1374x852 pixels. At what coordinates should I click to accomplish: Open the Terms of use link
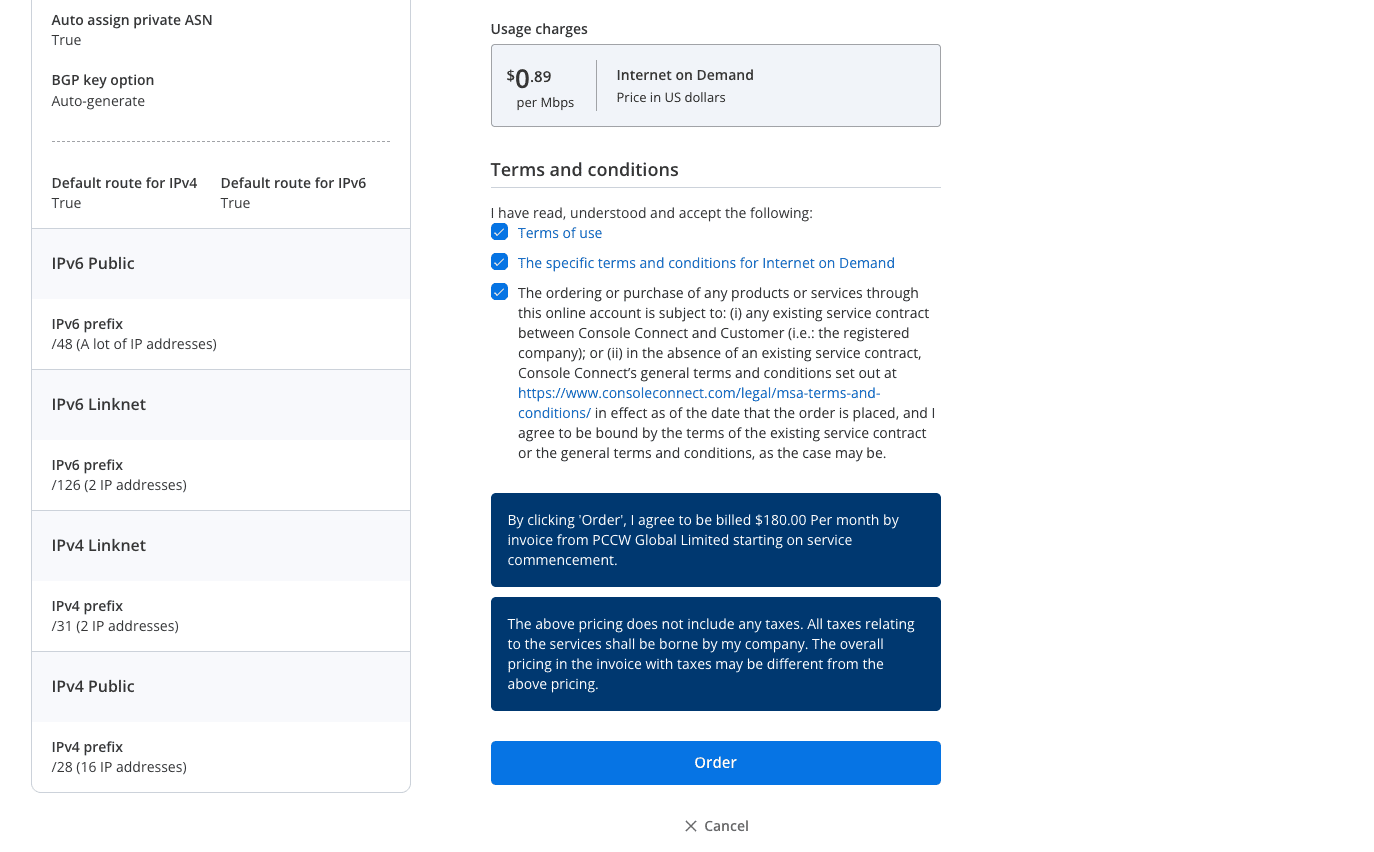[x=560, y=233]
